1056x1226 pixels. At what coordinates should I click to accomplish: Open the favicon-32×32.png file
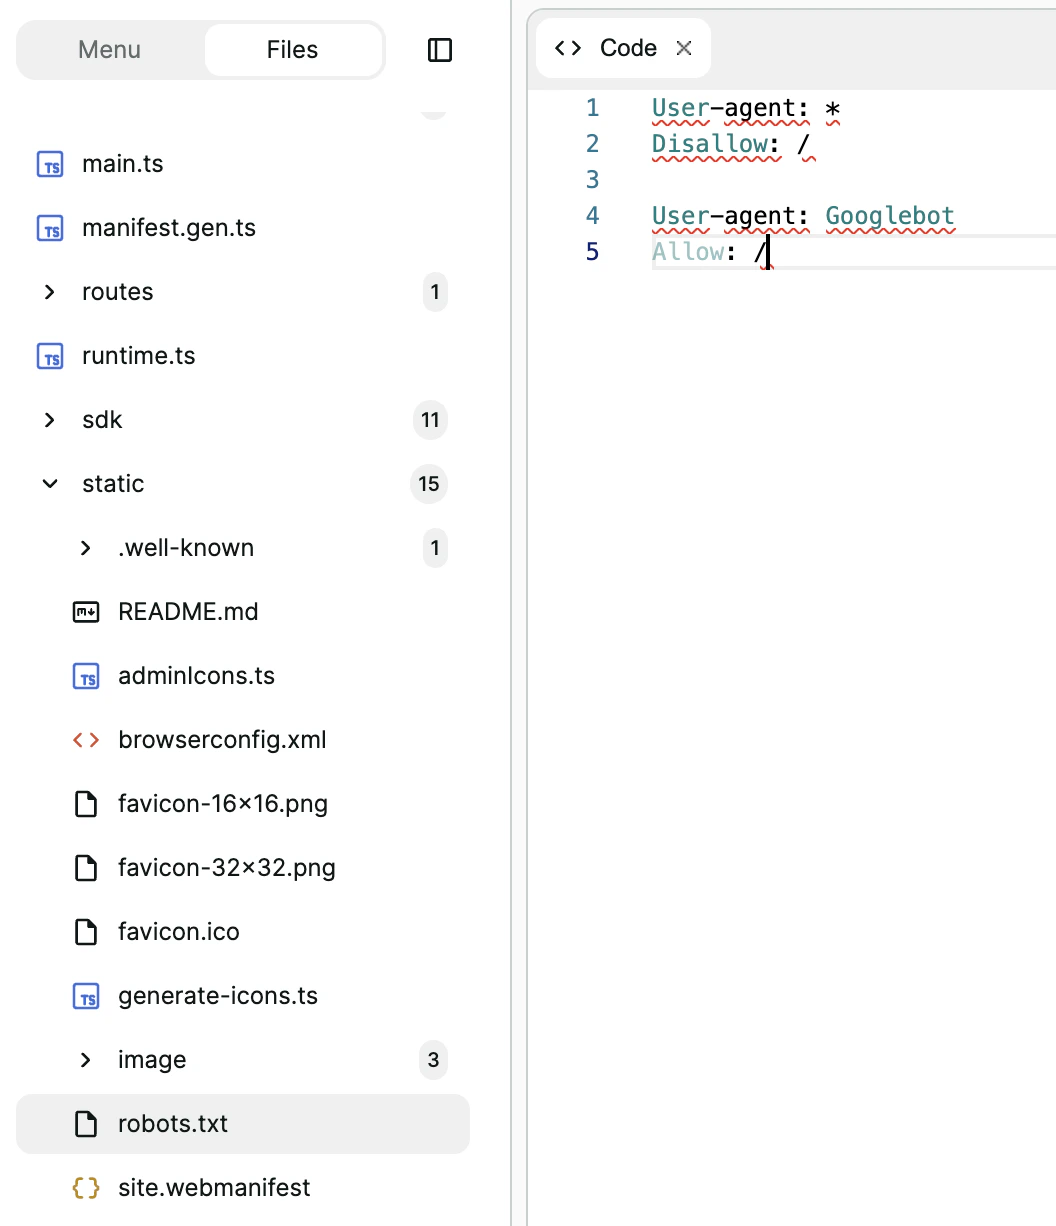(226, 867)
